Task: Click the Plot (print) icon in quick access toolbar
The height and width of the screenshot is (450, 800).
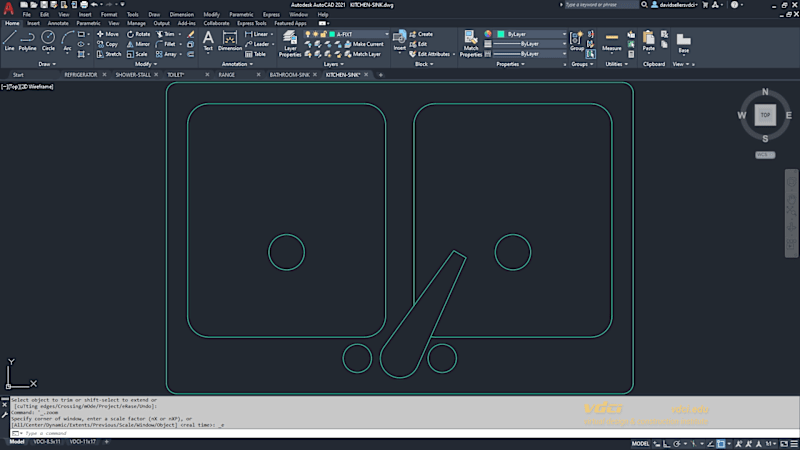Action: click(x=84, y=5)
